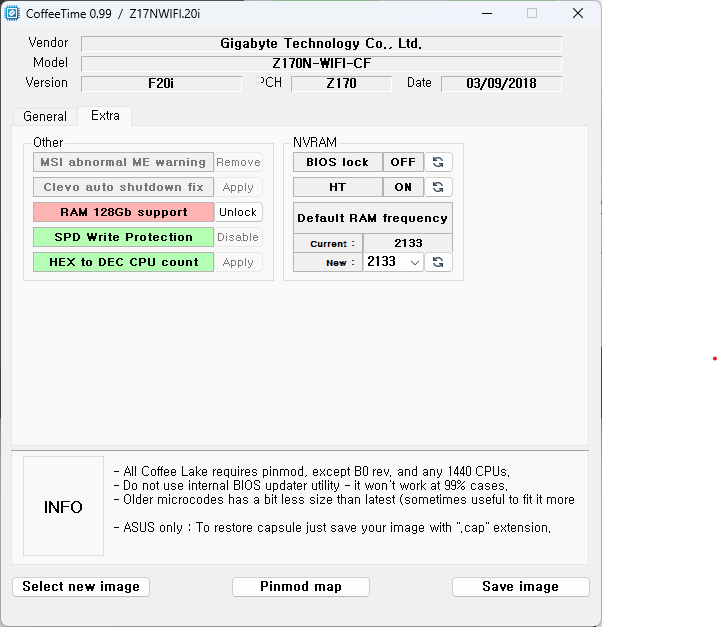Click the PCH field Z170
The image size is (718, 627).
(342, 84)
